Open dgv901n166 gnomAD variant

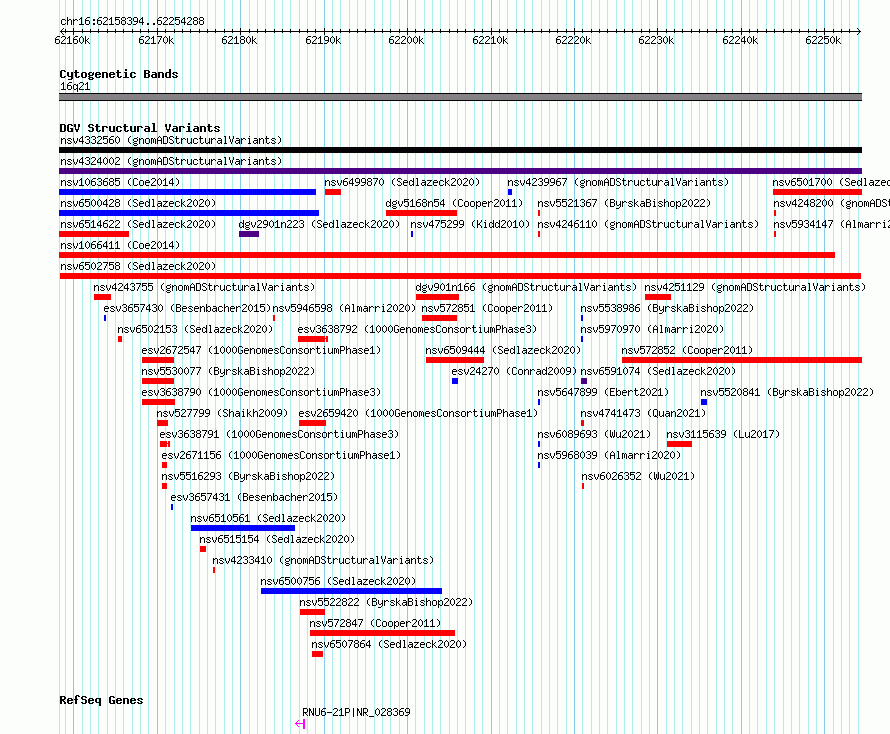click(x=526, y=287)
